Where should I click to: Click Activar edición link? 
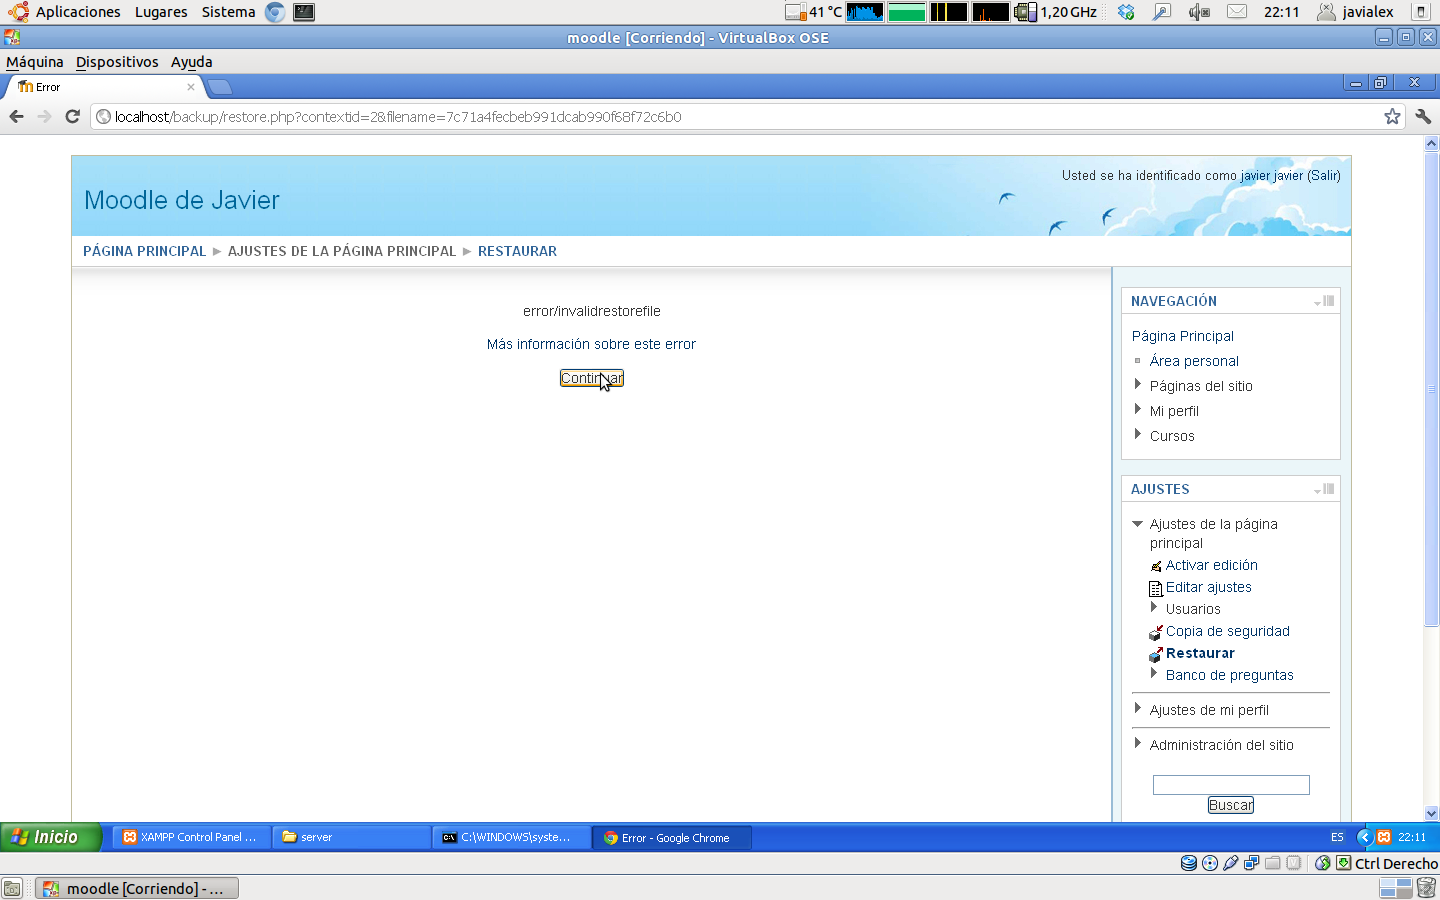(1212, 565)
